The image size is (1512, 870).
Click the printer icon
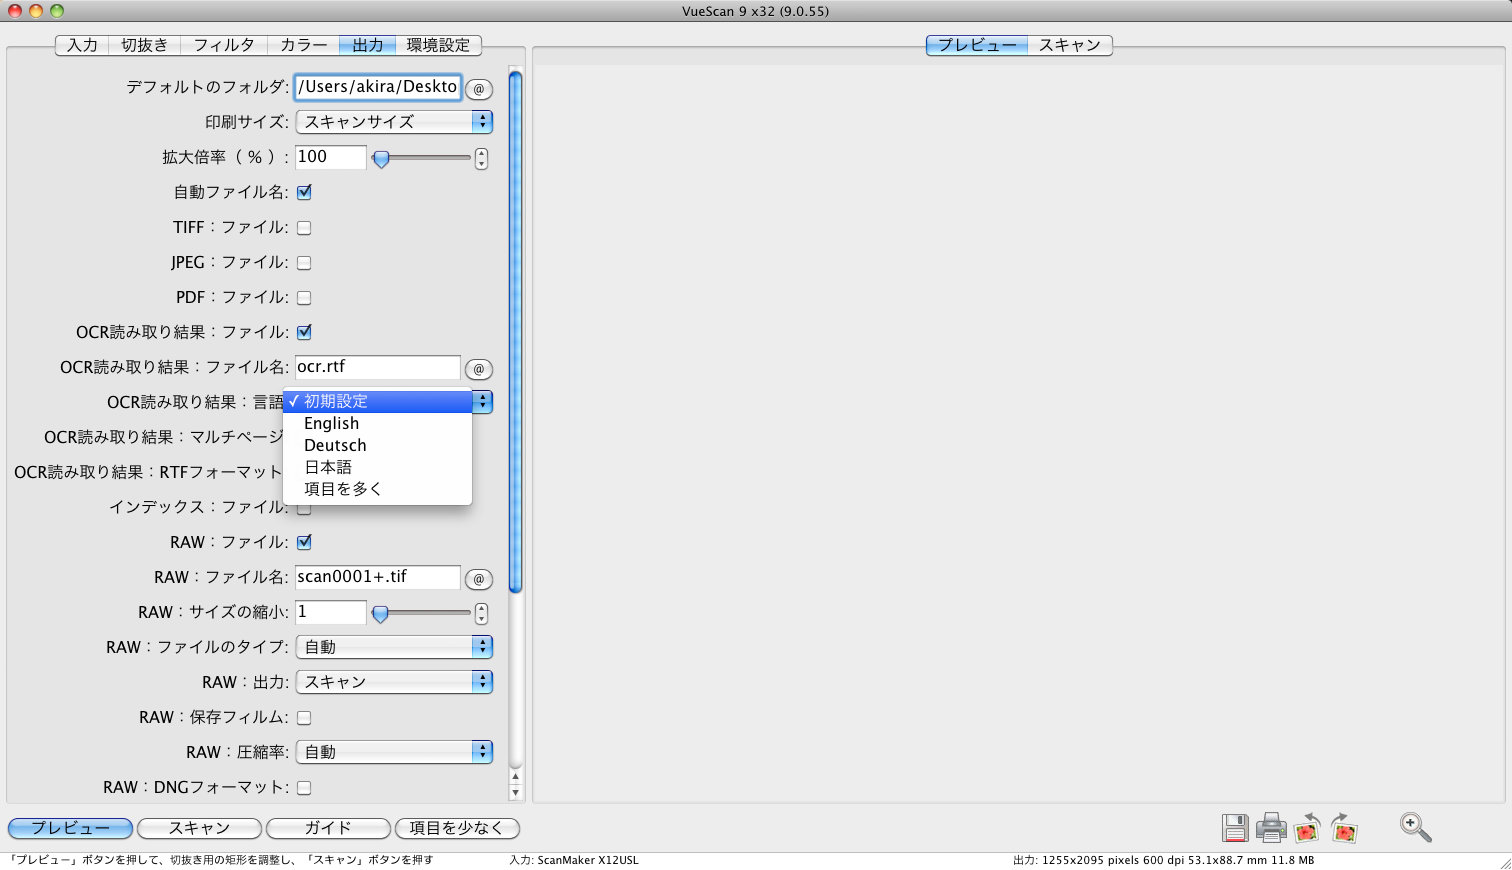(x=1271, y=828)
